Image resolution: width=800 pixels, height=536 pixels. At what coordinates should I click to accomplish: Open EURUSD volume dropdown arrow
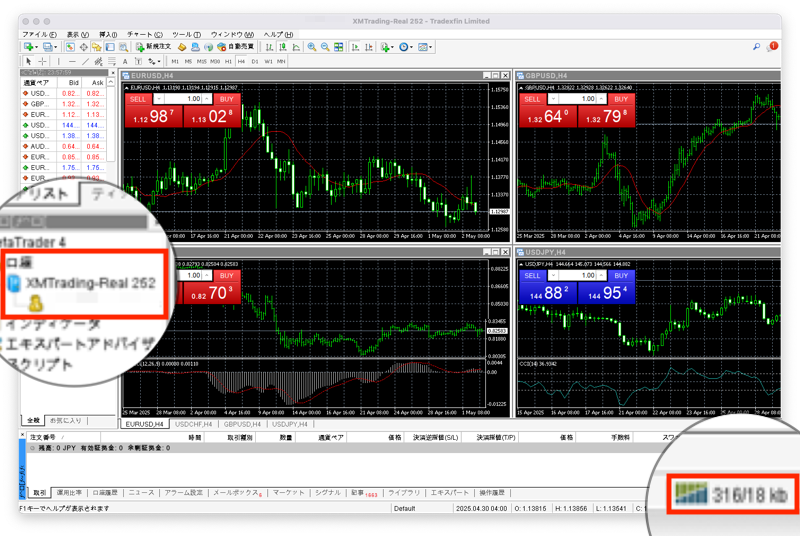coord(159,99)
